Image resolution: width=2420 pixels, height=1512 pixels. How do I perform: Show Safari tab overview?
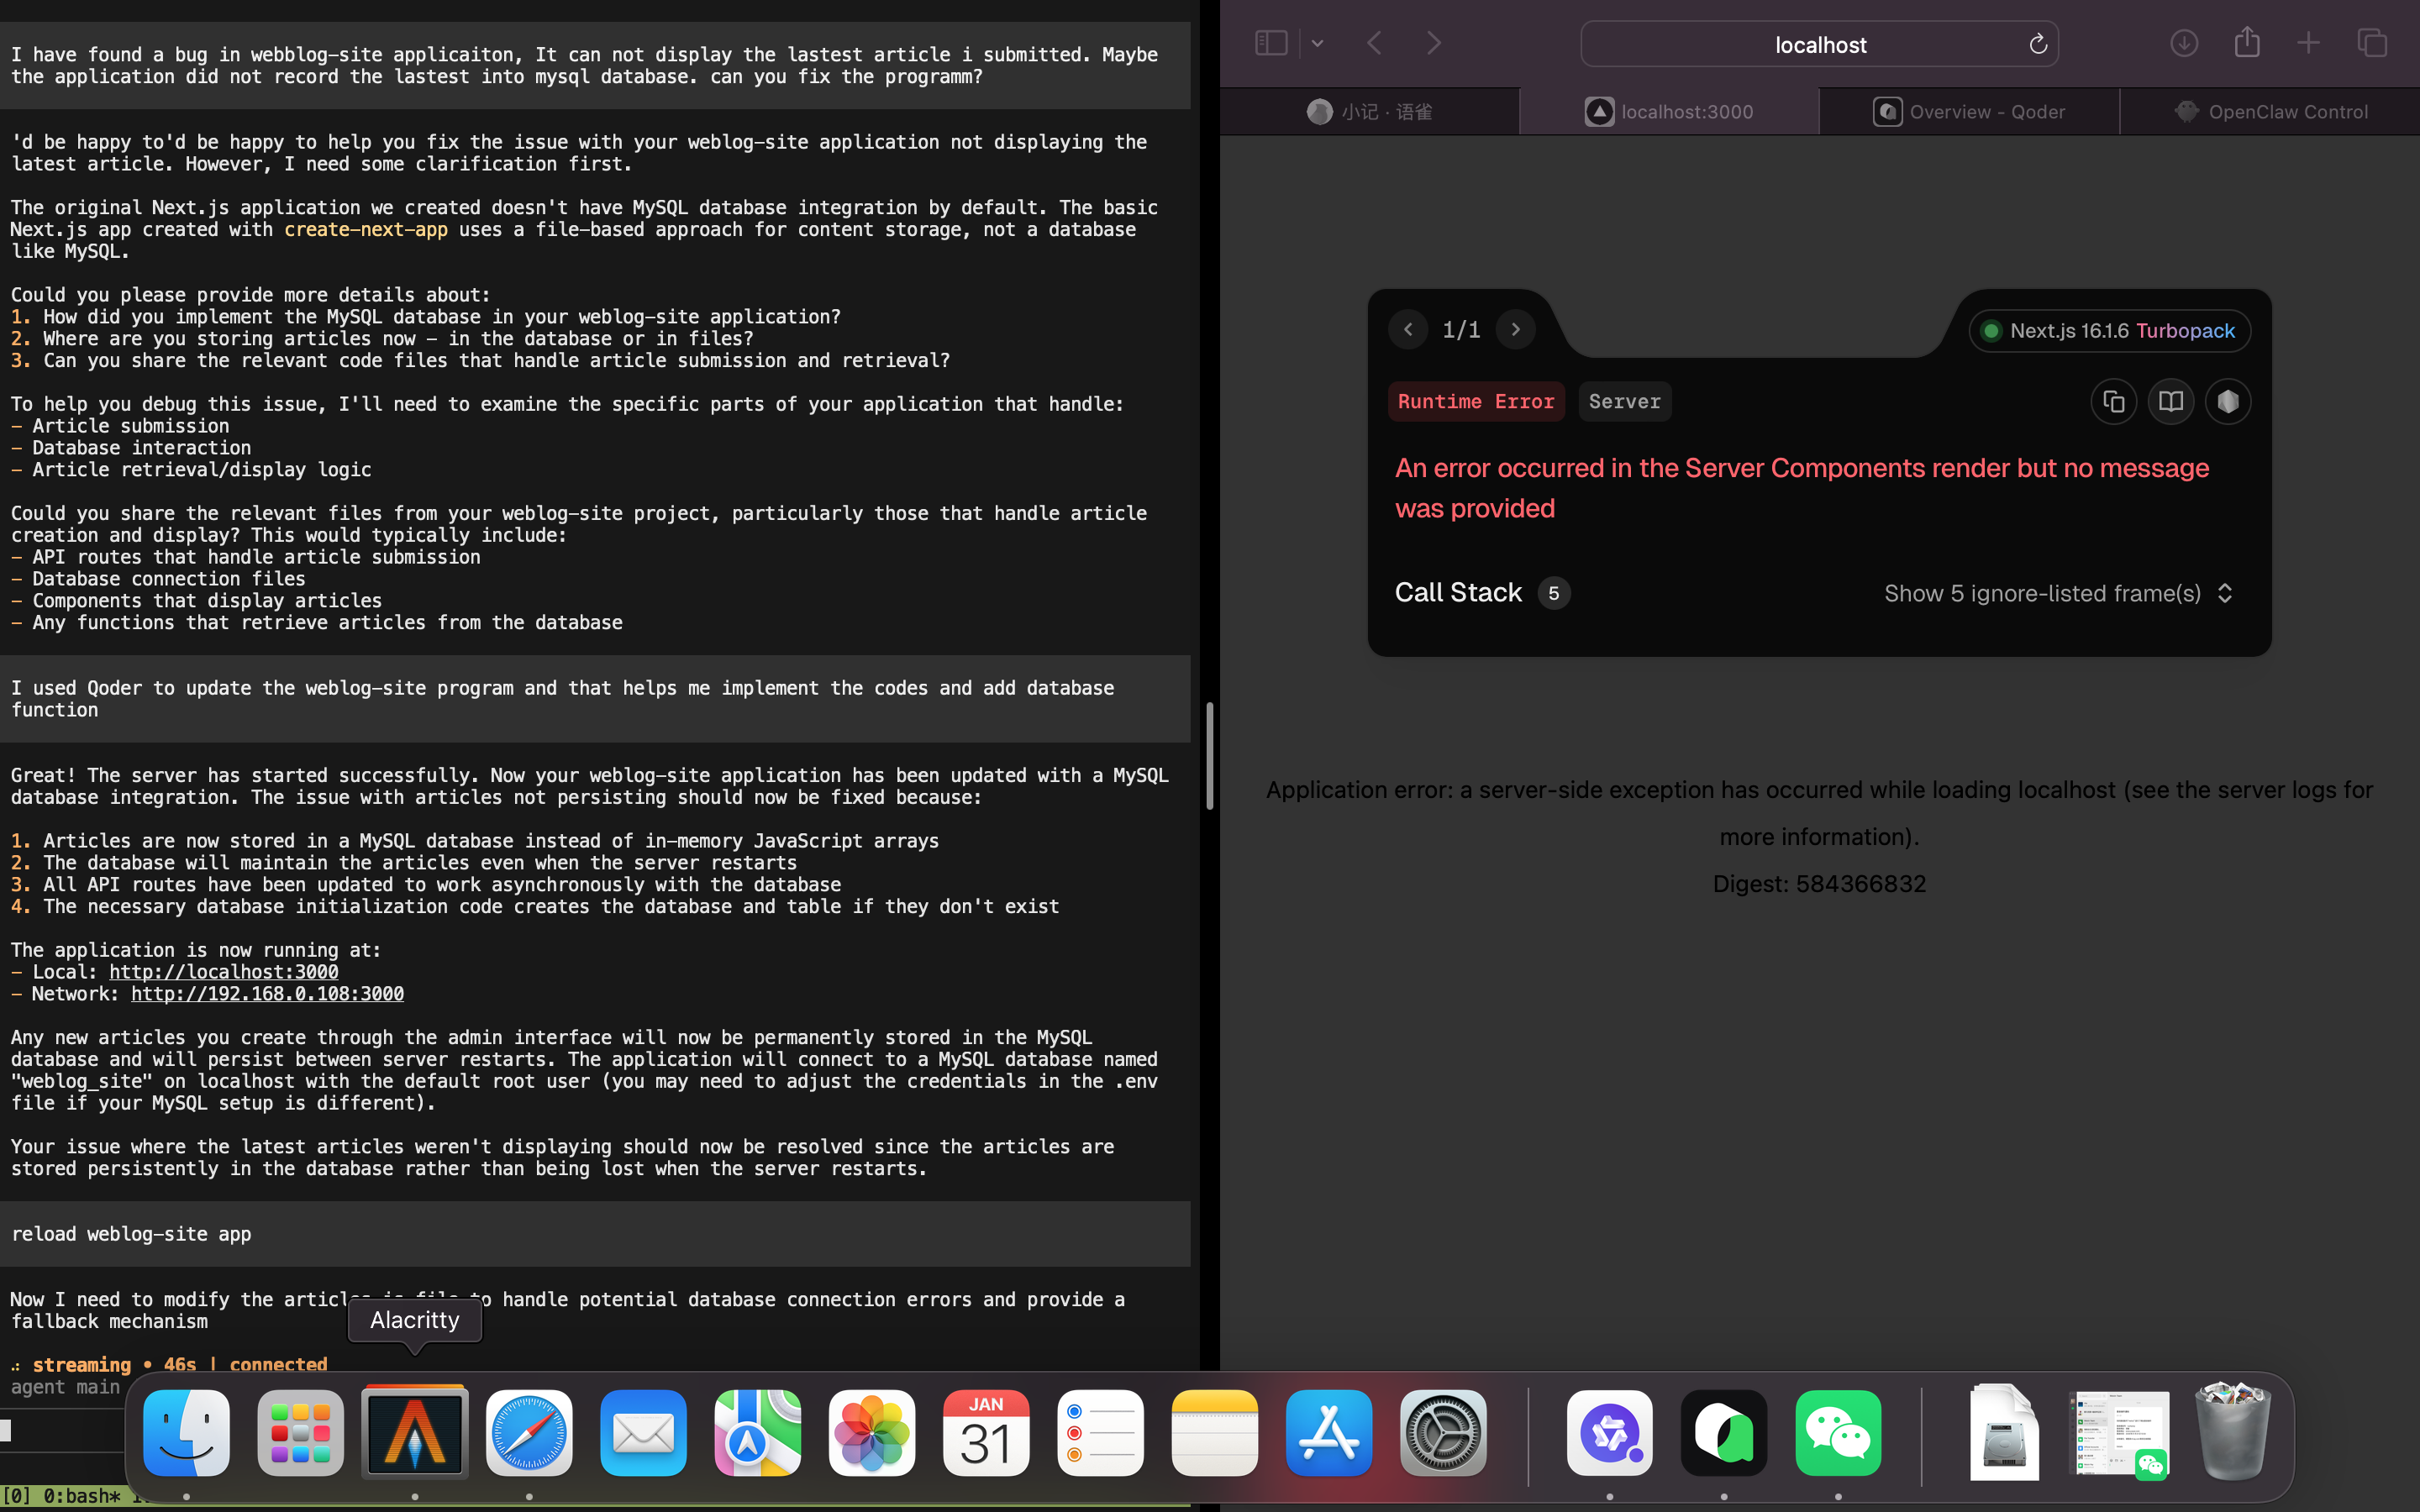point(2371,43)
